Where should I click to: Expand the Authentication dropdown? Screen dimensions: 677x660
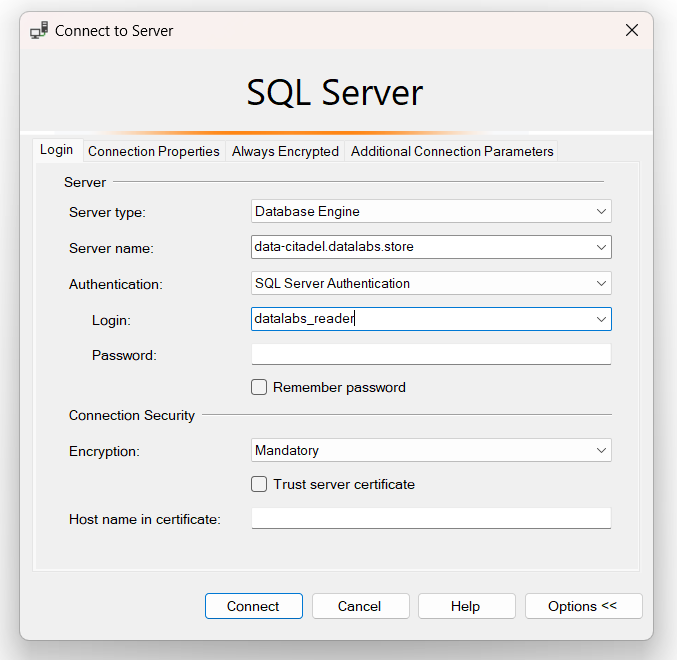601,283
